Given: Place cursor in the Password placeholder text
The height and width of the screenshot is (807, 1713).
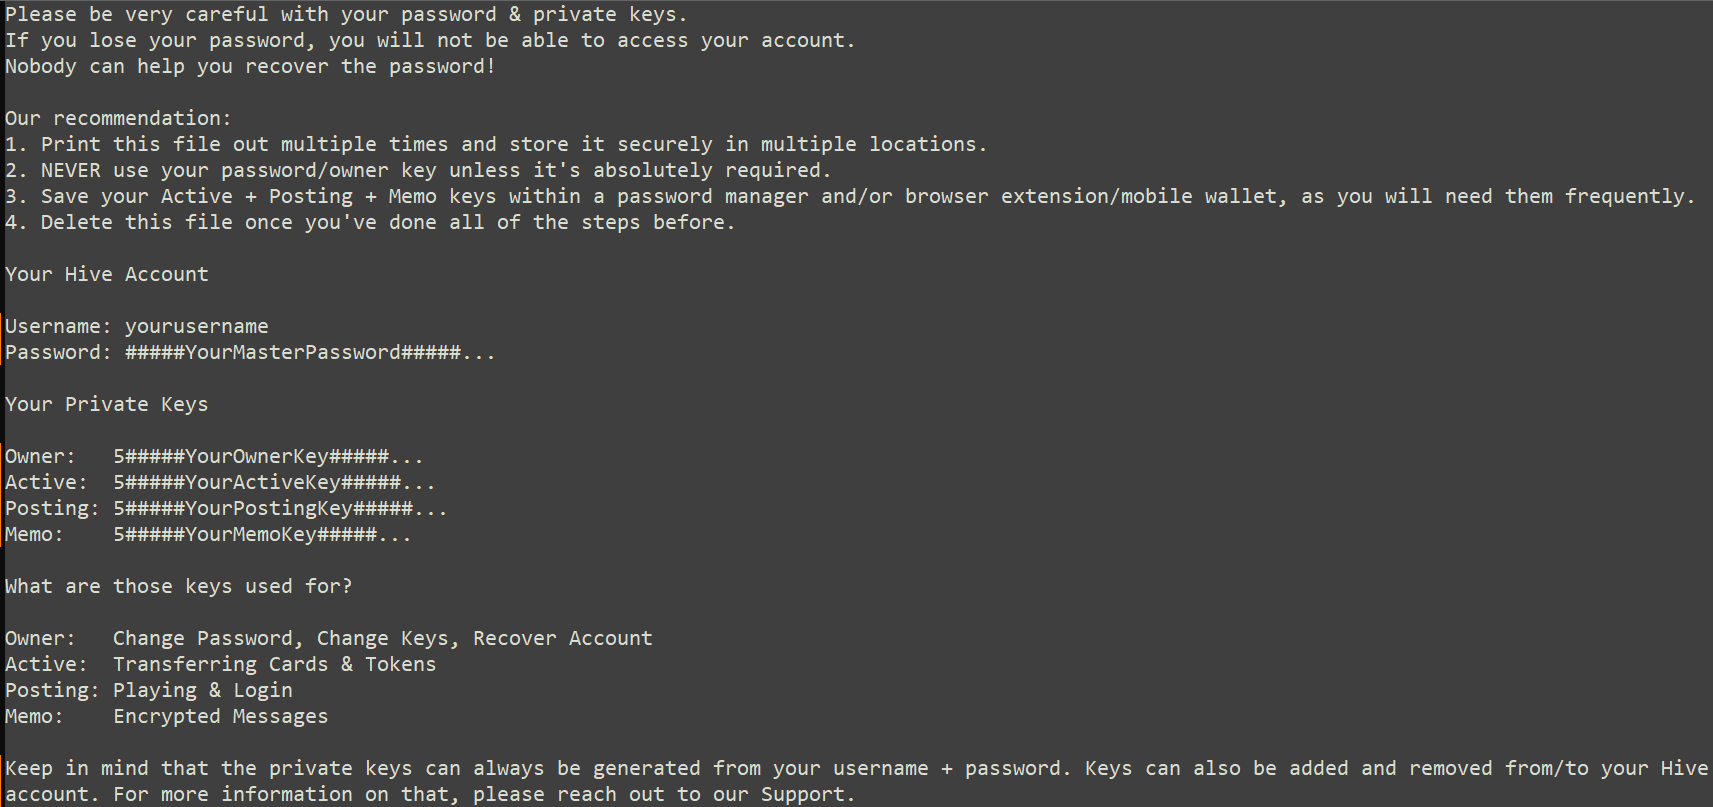Looking at the screenshot, I should [310, 353].
